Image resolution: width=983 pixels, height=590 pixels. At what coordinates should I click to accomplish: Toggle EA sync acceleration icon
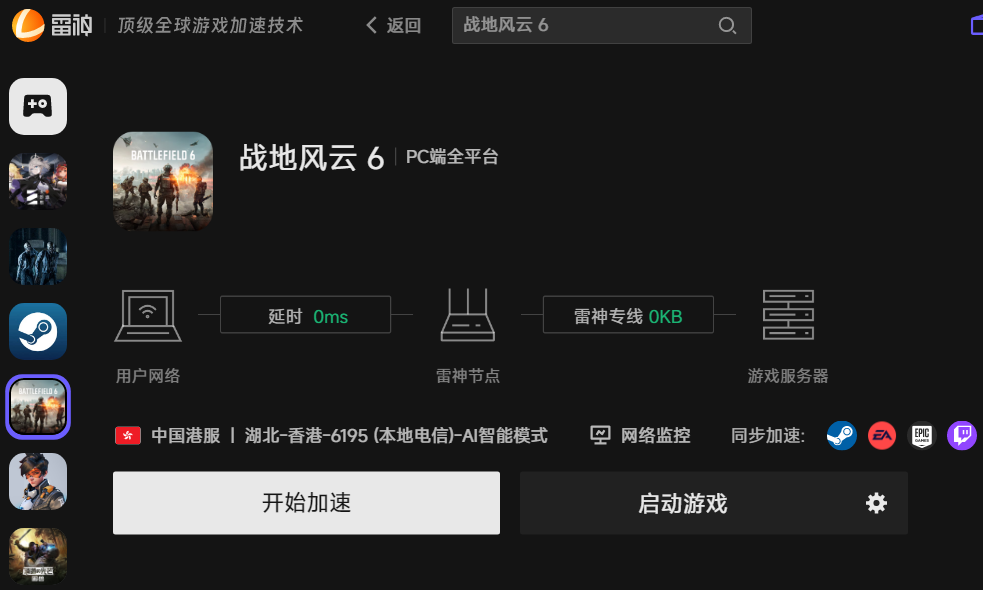tap(881, 435)
